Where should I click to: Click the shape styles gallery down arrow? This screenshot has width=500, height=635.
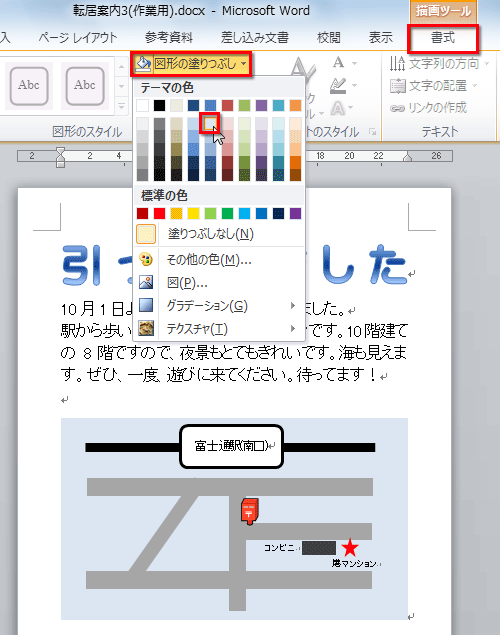click(x=121, y=86)
